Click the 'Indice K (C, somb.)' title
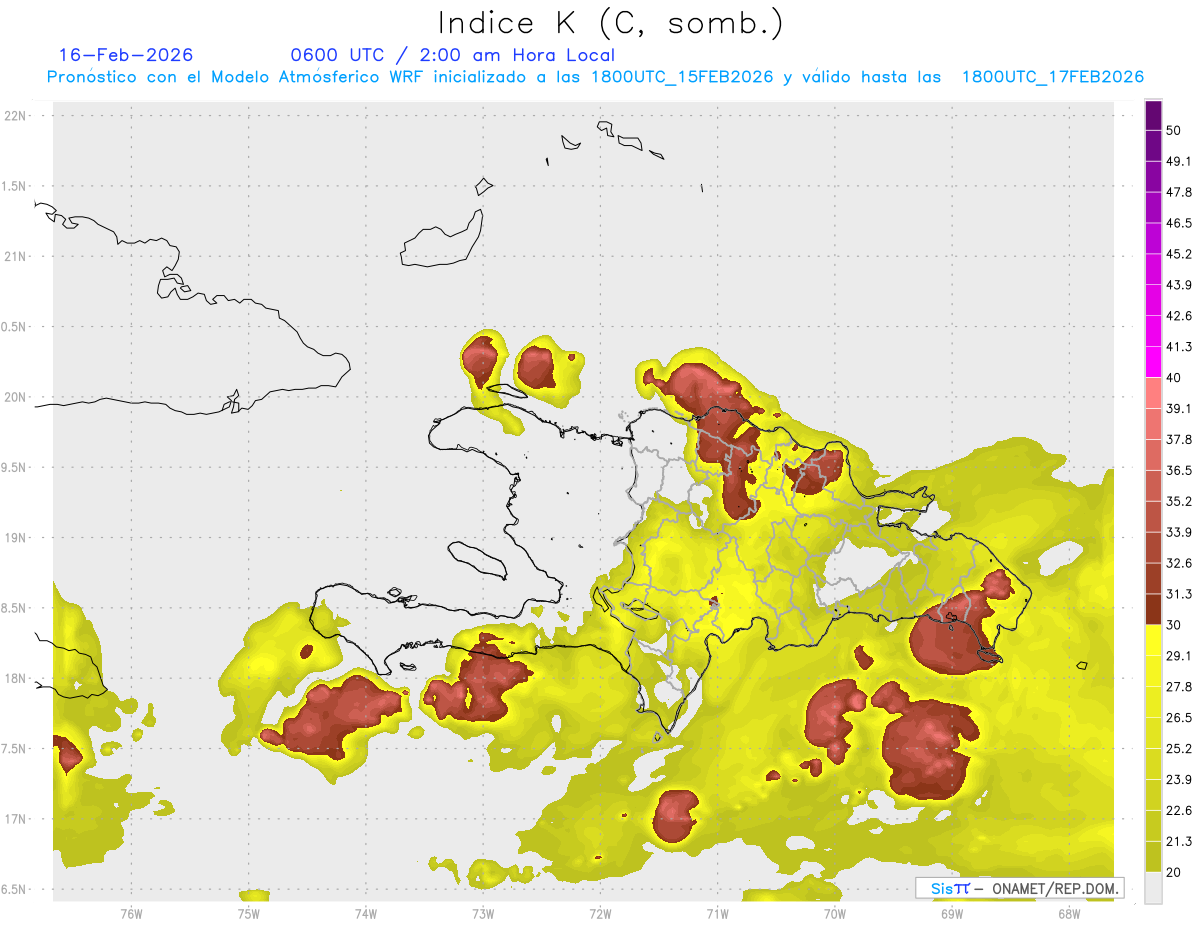The image size is (1200, 927). [611, 23]
